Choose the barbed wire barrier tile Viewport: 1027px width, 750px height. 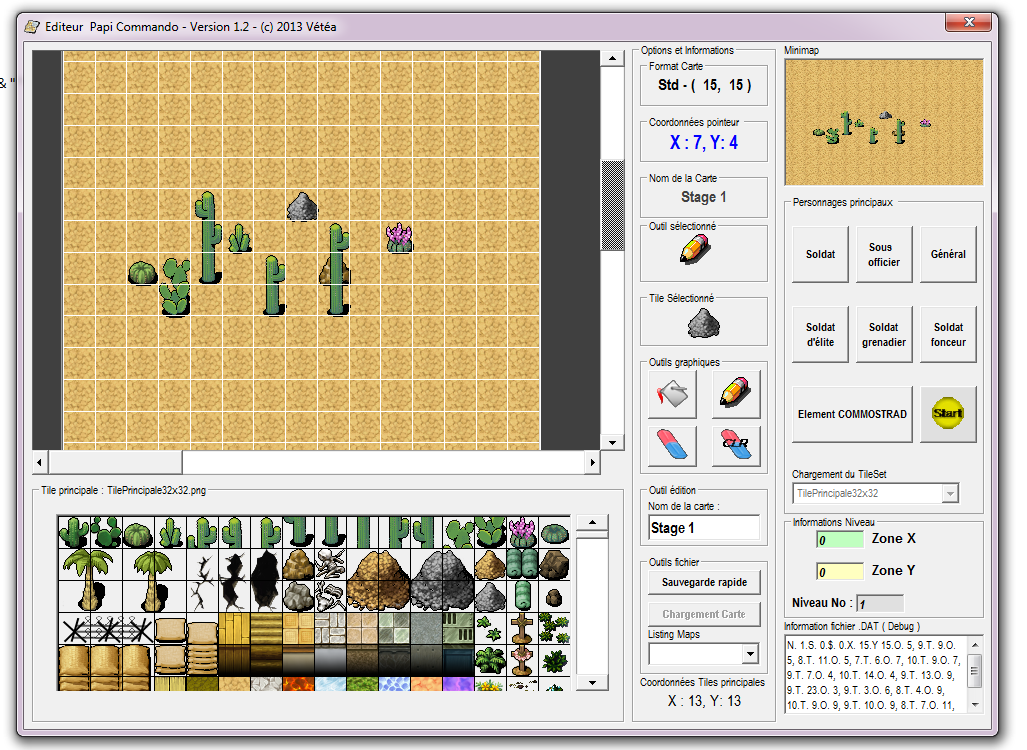click(x=106, y=629)
